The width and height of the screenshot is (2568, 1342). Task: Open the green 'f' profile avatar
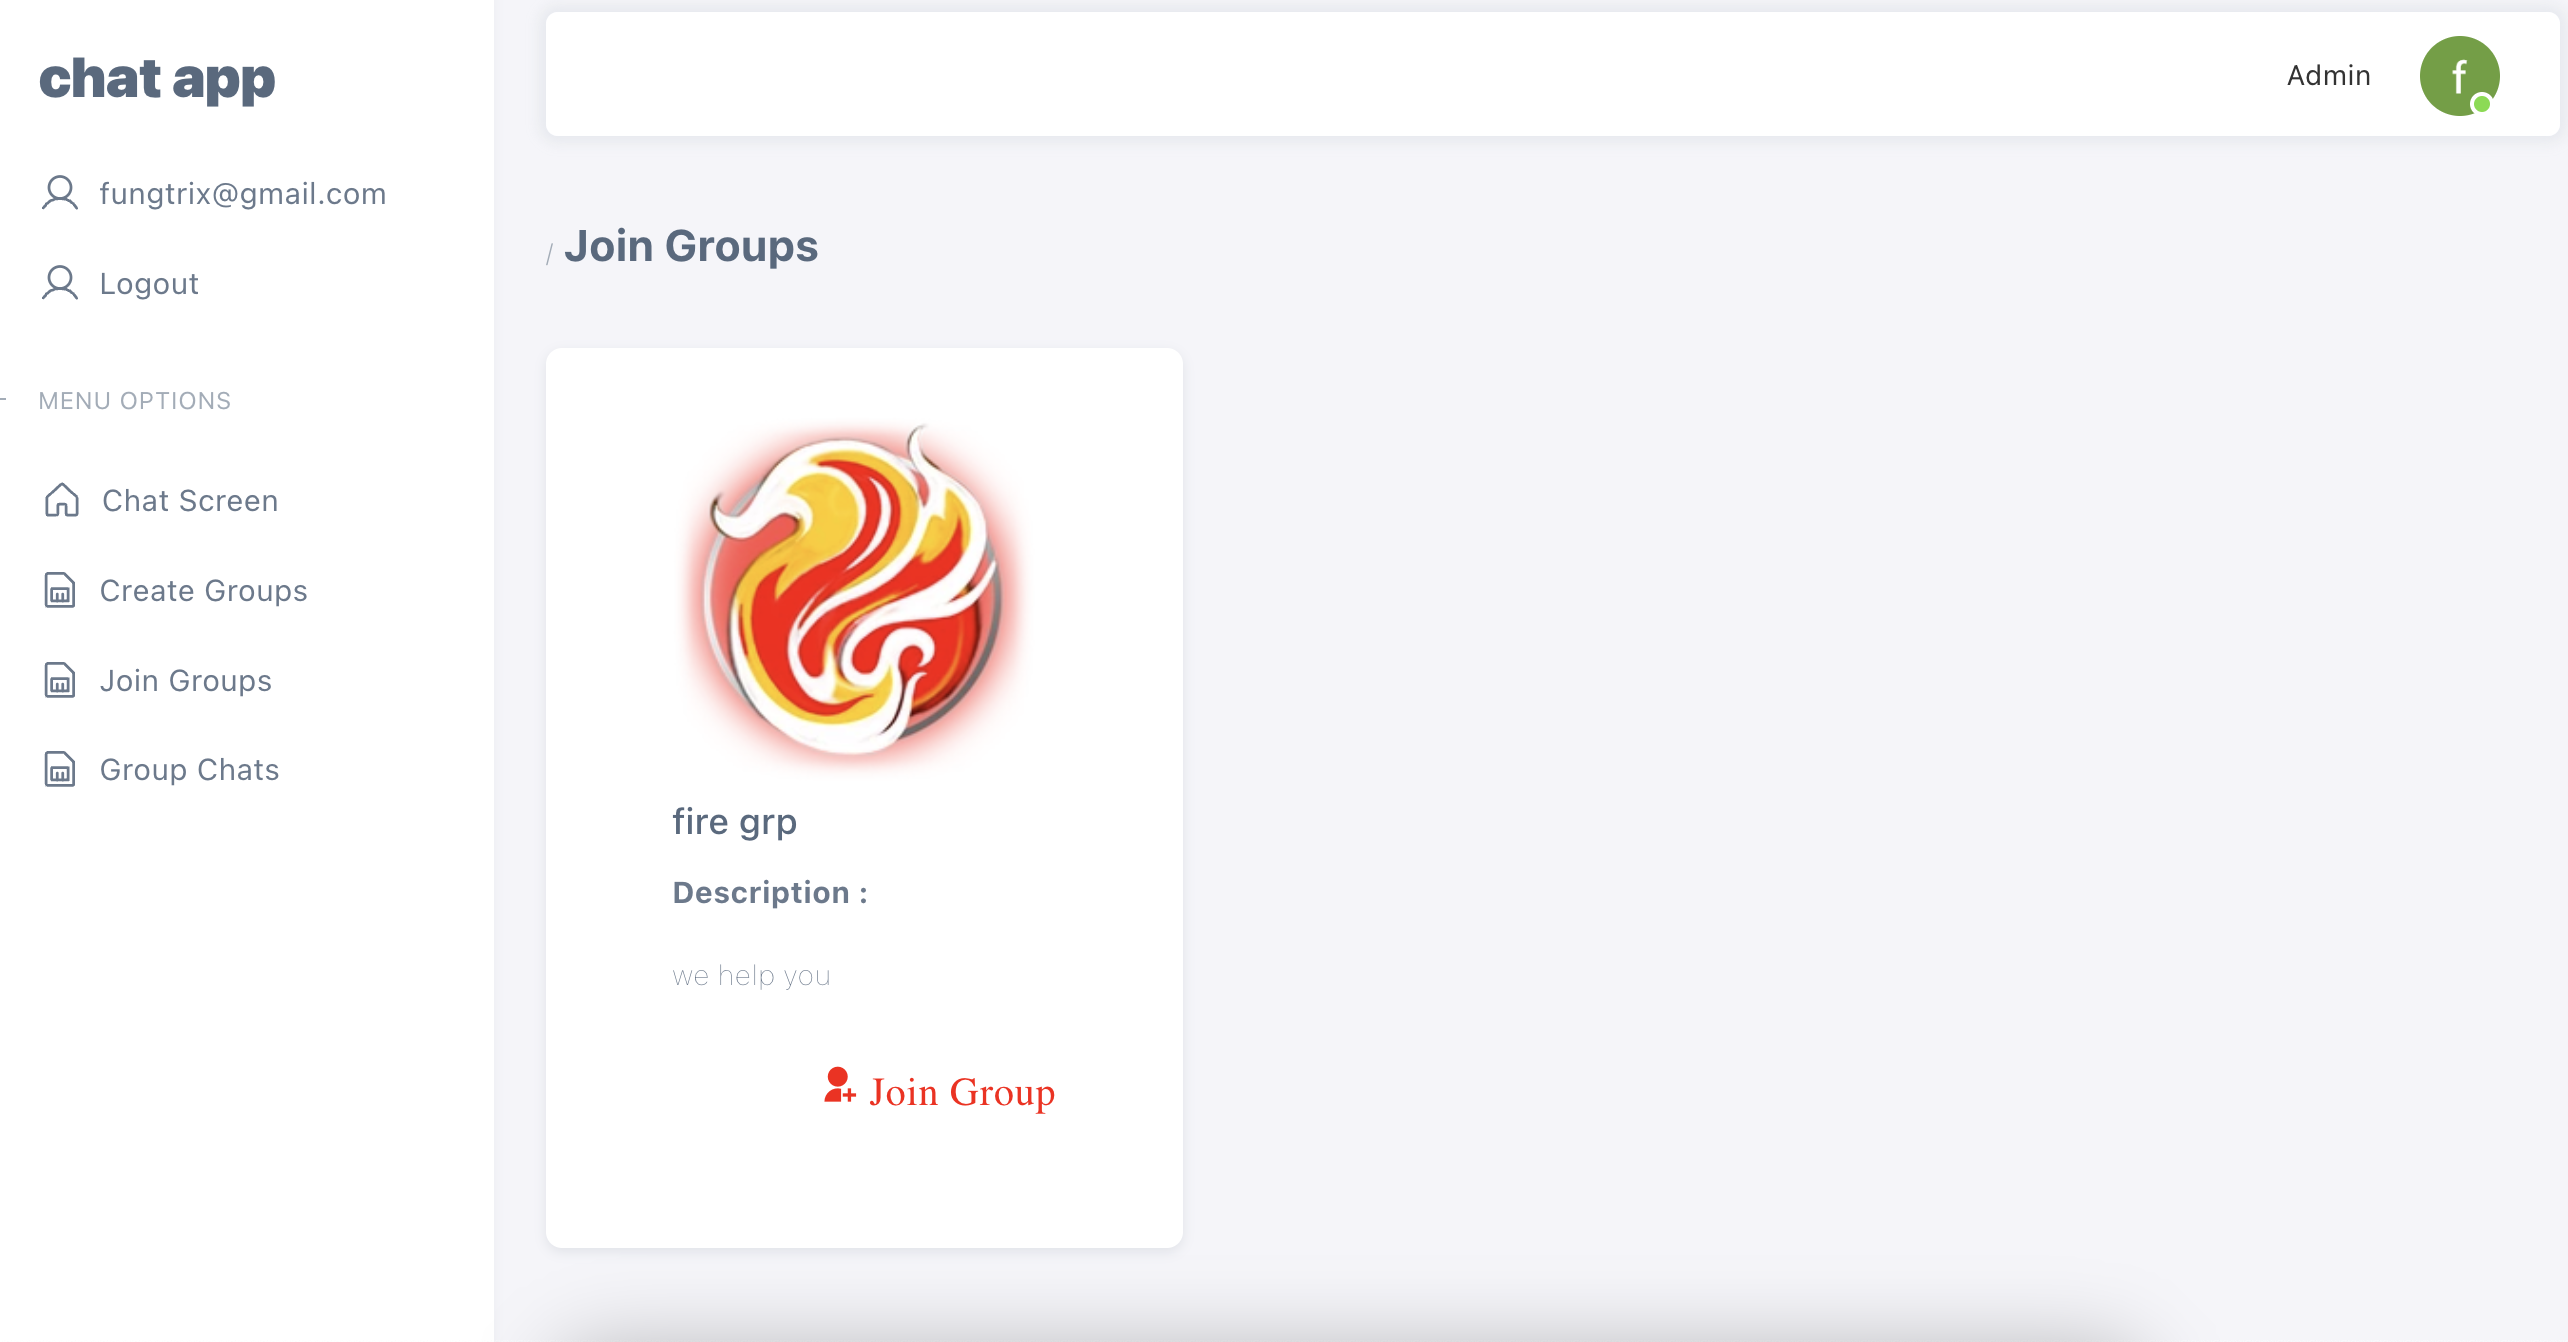point(2457,75)
